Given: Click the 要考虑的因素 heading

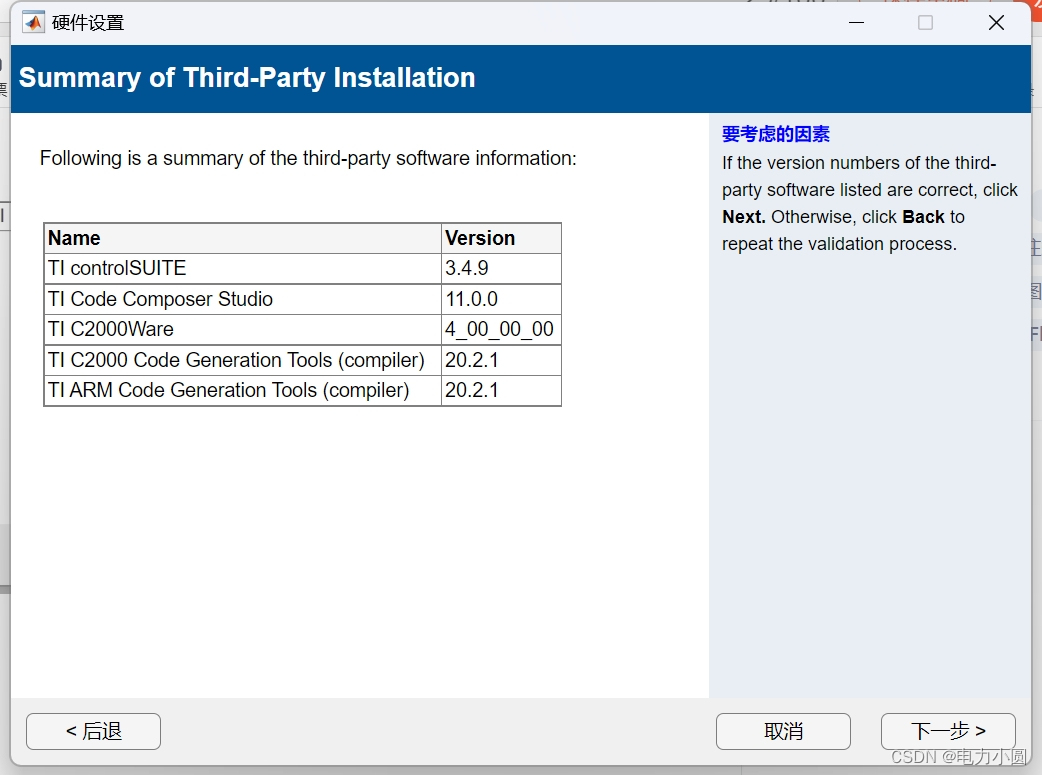Looking at the screenshot, I should (x=776, y=134).
